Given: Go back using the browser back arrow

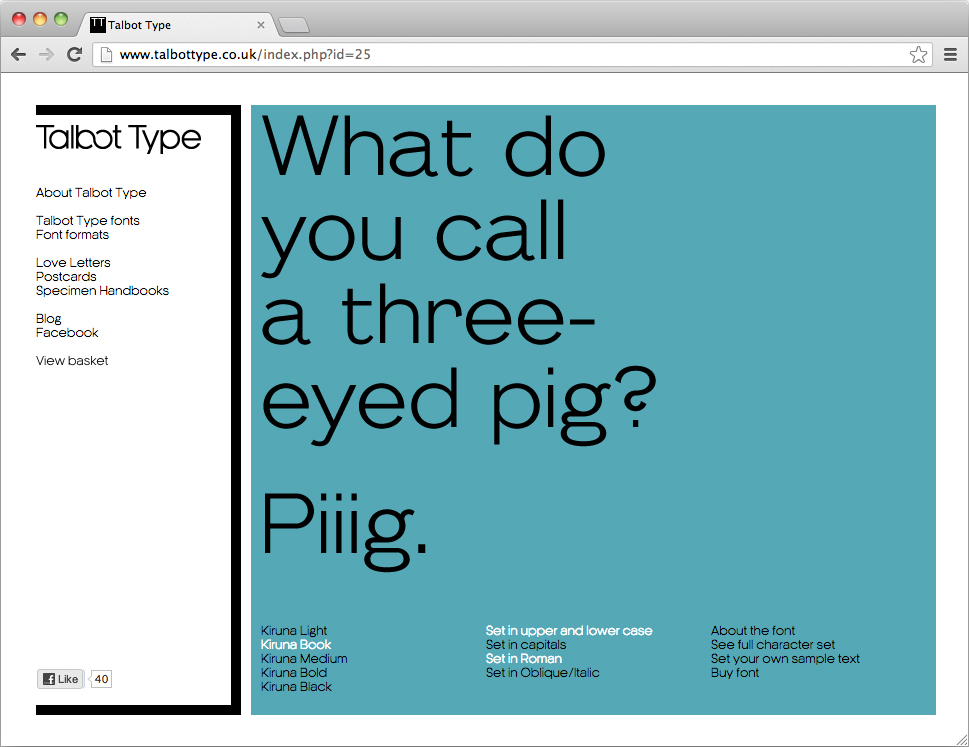Looking at the screenshot, I should 19,54.
